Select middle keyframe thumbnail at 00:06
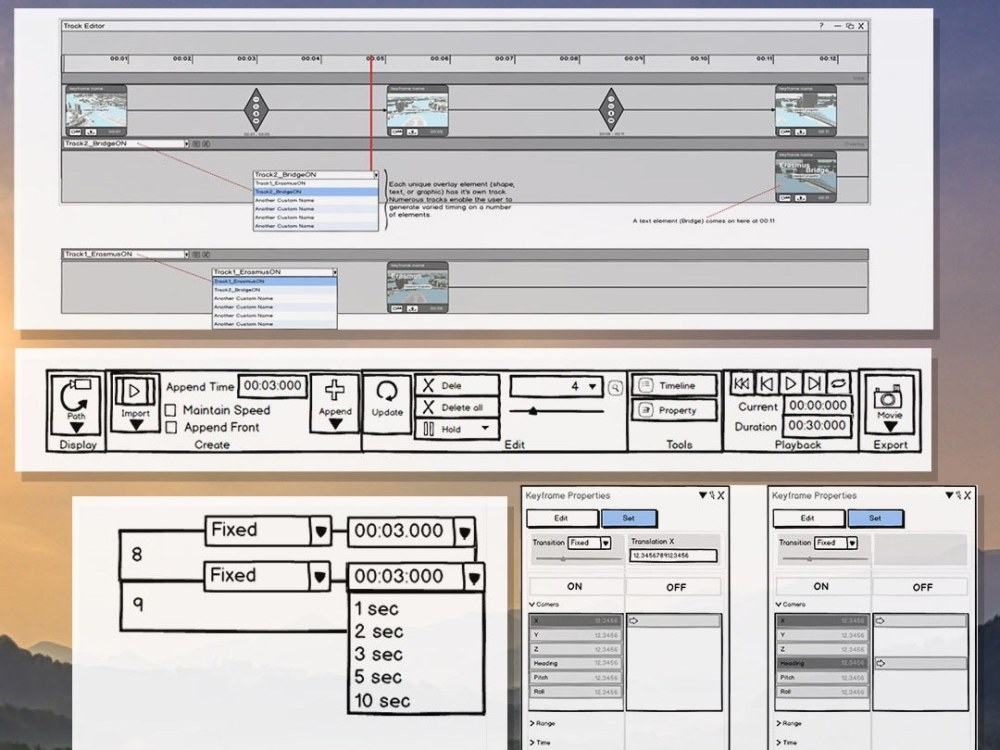The height and width of the screenshot is (750, 1000). coord(417,111)
